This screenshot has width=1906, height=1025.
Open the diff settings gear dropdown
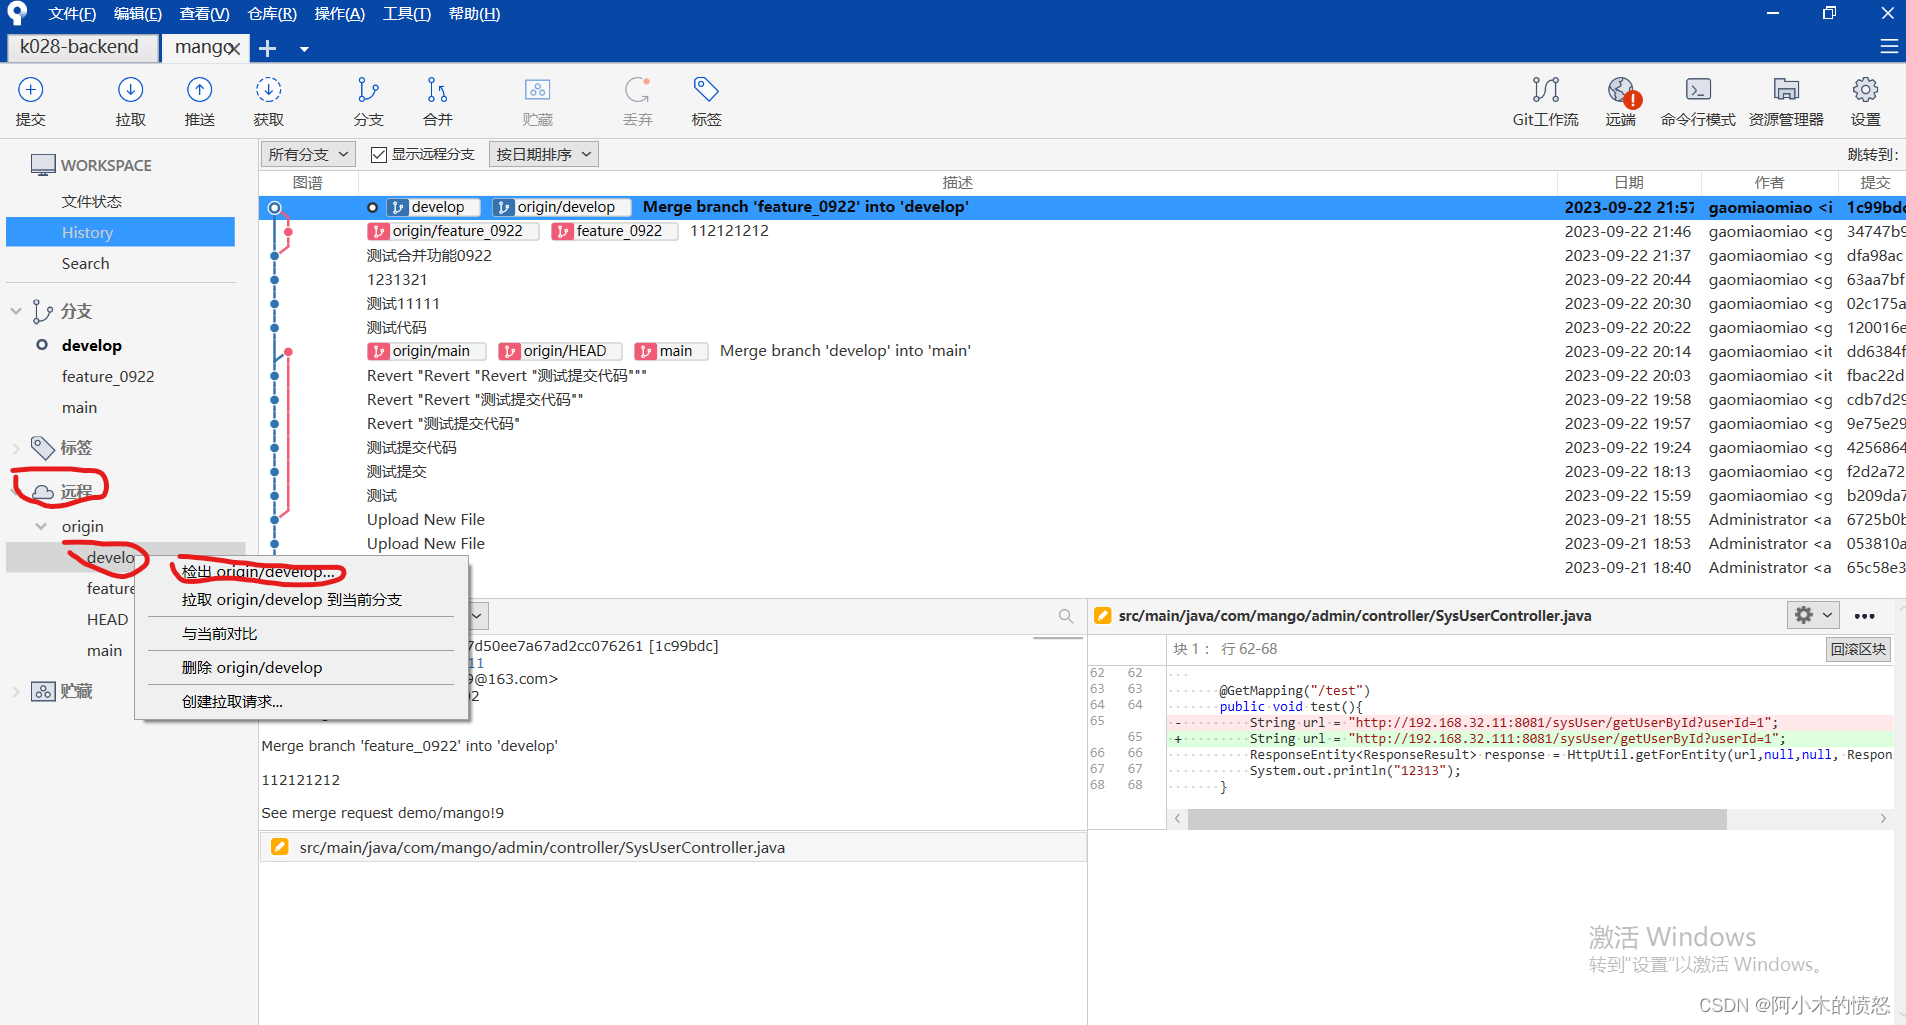click(x=1812, y=615)
